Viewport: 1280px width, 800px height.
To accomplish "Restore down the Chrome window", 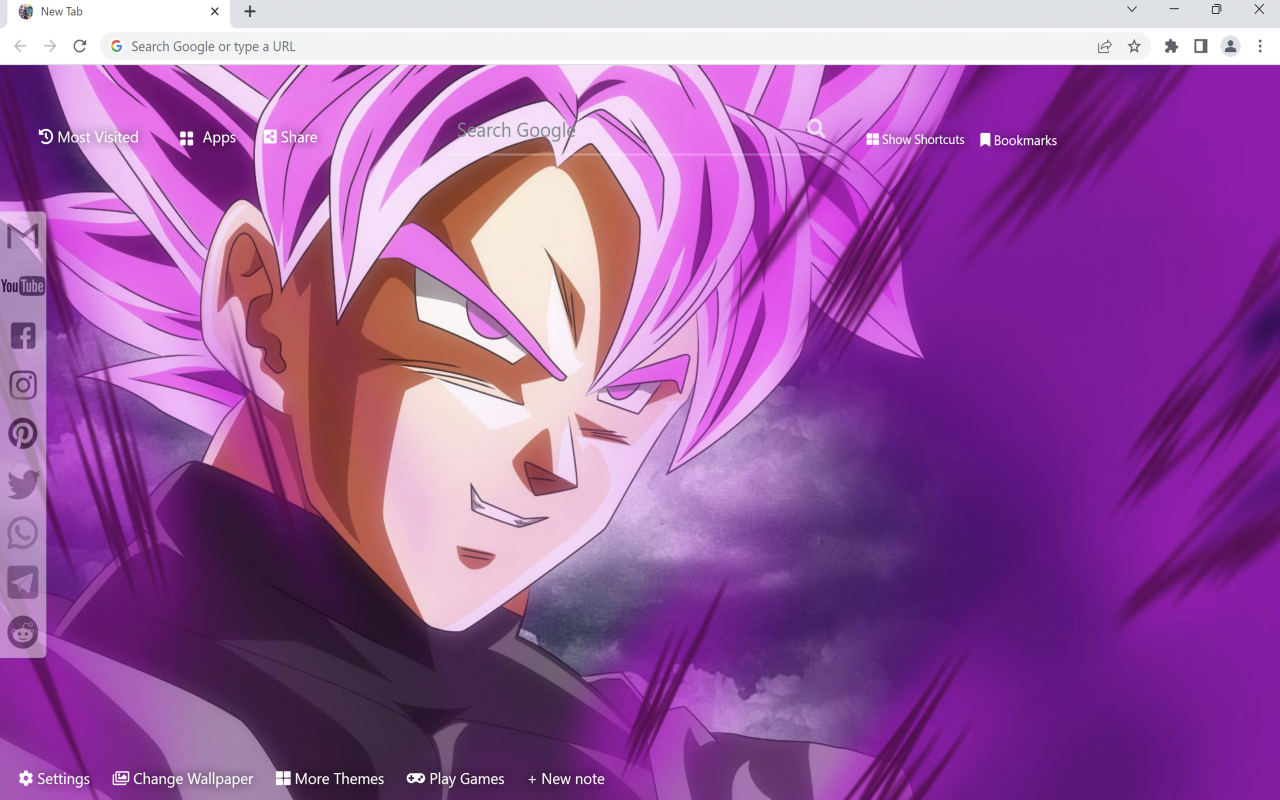I will 1216,10.
